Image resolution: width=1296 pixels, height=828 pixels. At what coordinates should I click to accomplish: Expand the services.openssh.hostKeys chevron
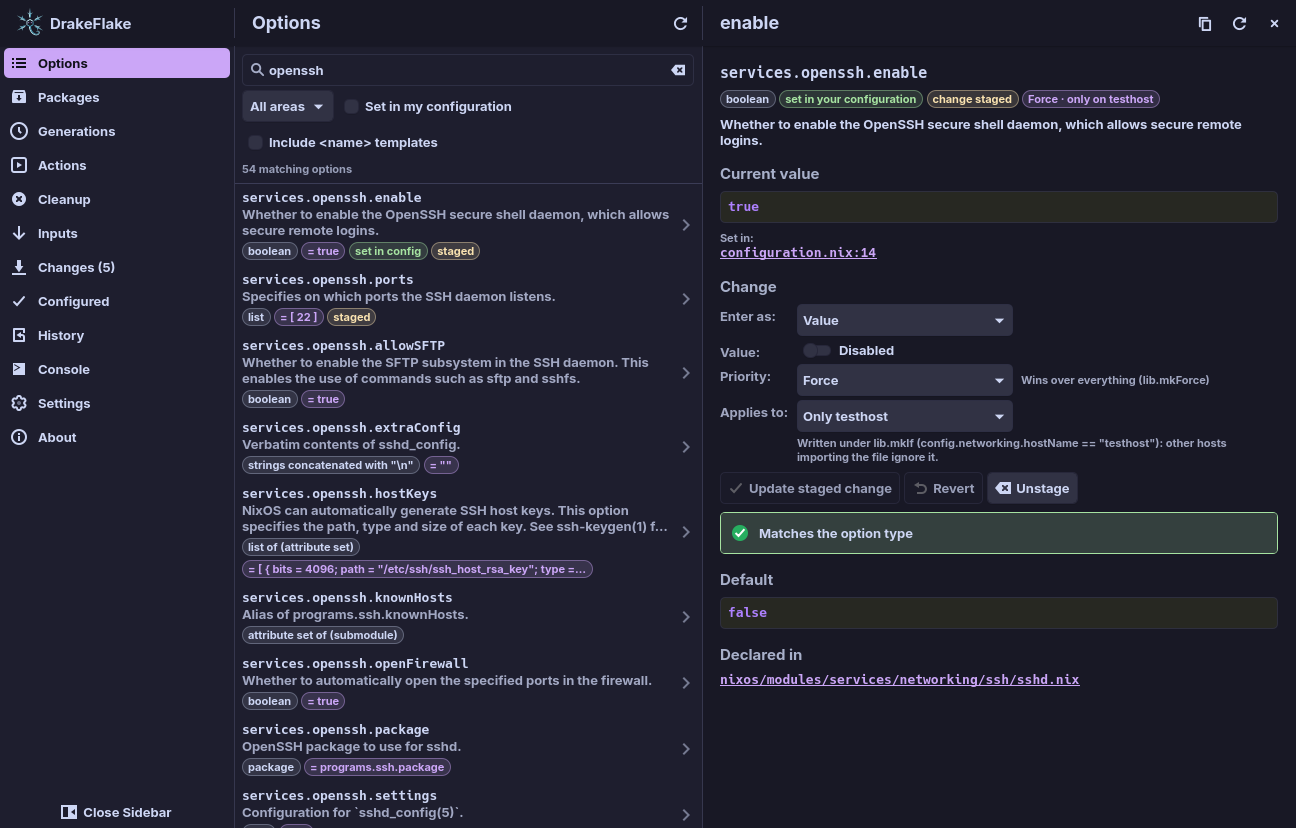[686, 532]
